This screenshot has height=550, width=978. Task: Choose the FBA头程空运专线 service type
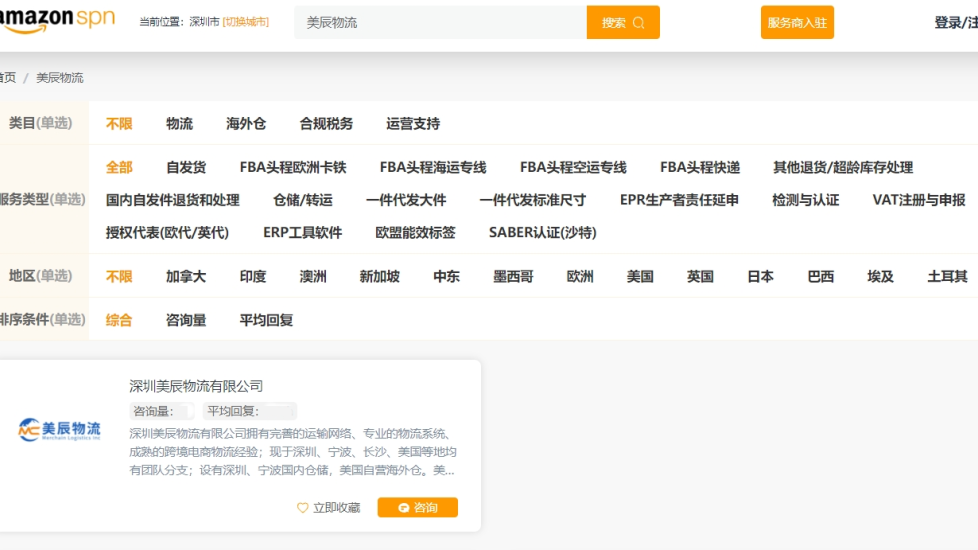pos(573,167)
